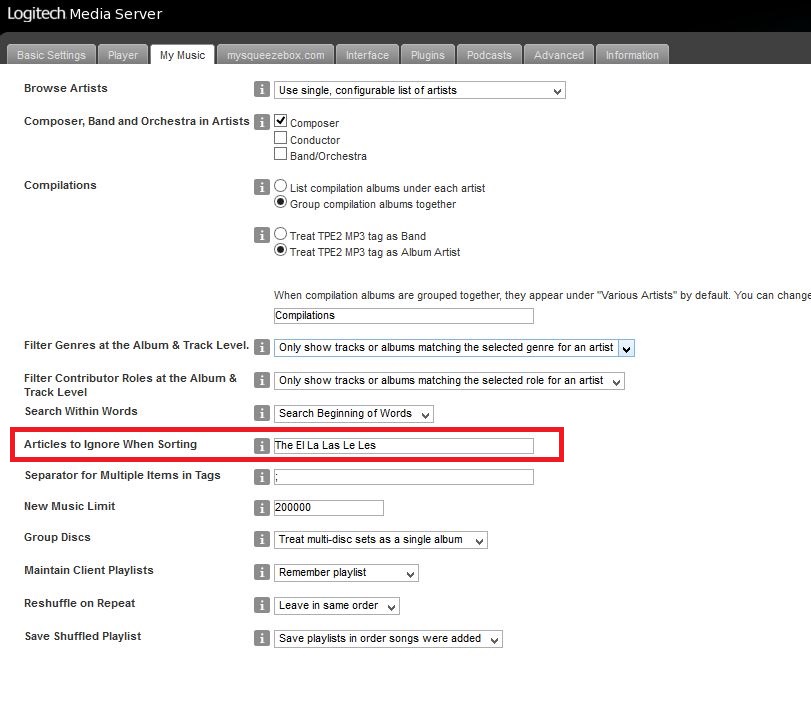
Task: Click info icon for Reshuffle on Repeat
Action: coord(262,606)
